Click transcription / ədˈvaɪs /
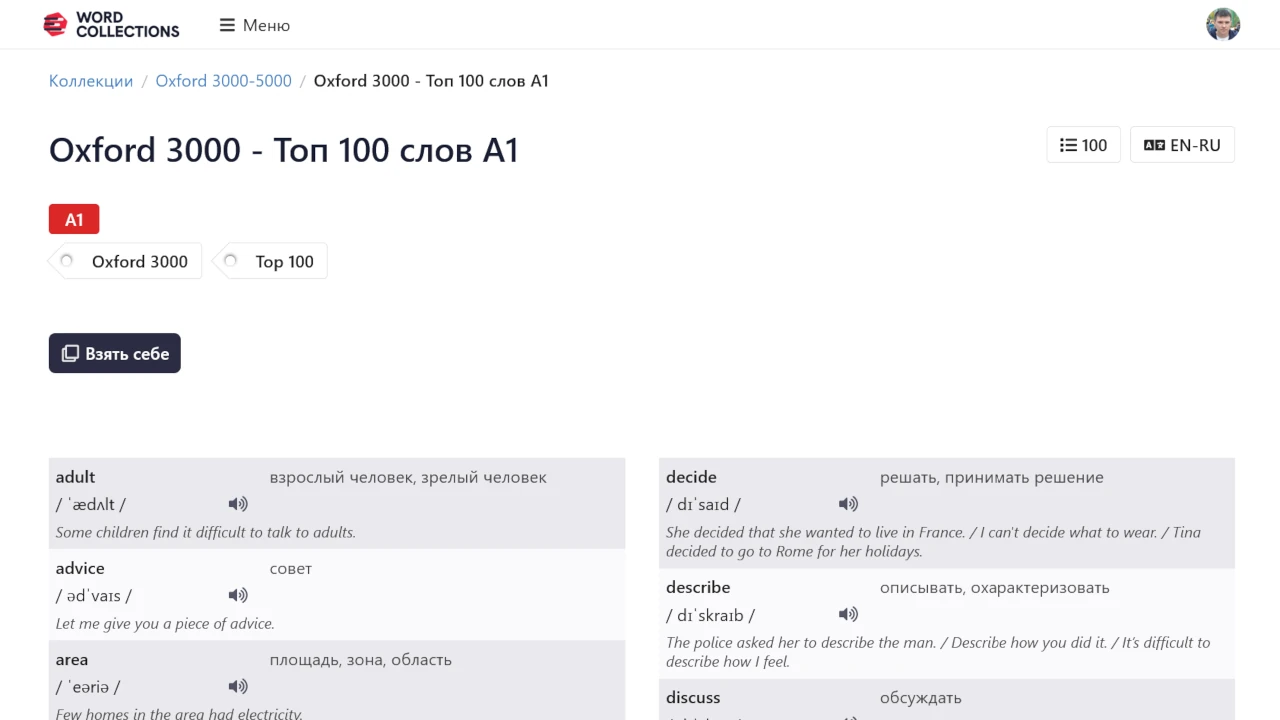Image resolution: width=1280 pixels, height=720 pixels. [94, 595]
